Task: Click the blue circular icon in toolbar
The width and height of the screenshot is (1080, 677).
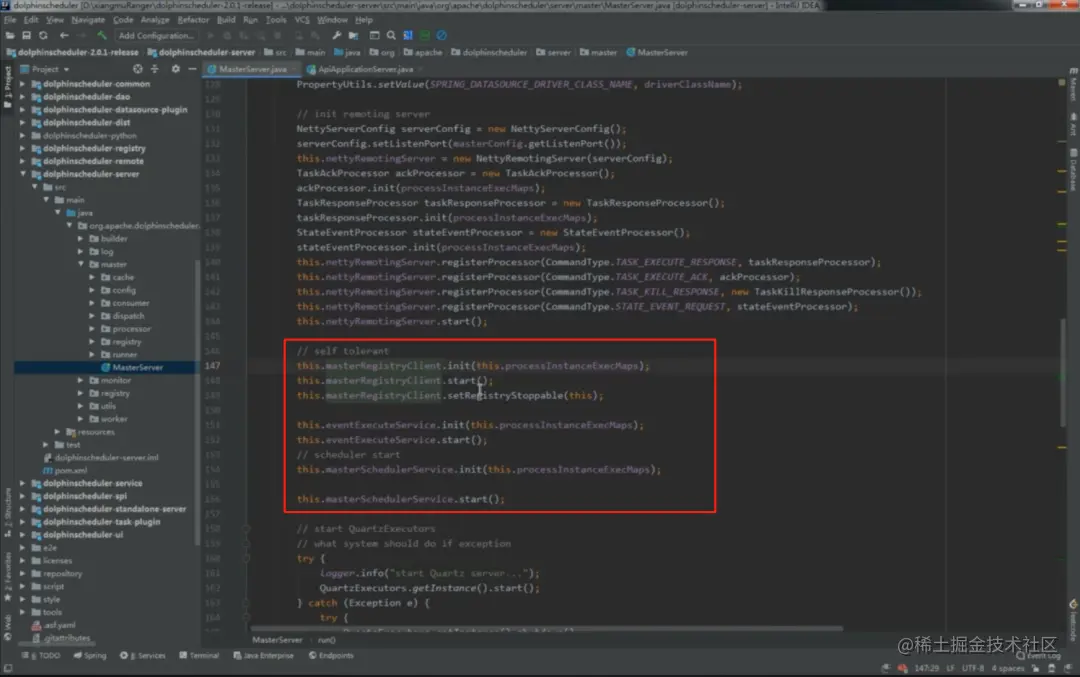Action: pos(442,35)
